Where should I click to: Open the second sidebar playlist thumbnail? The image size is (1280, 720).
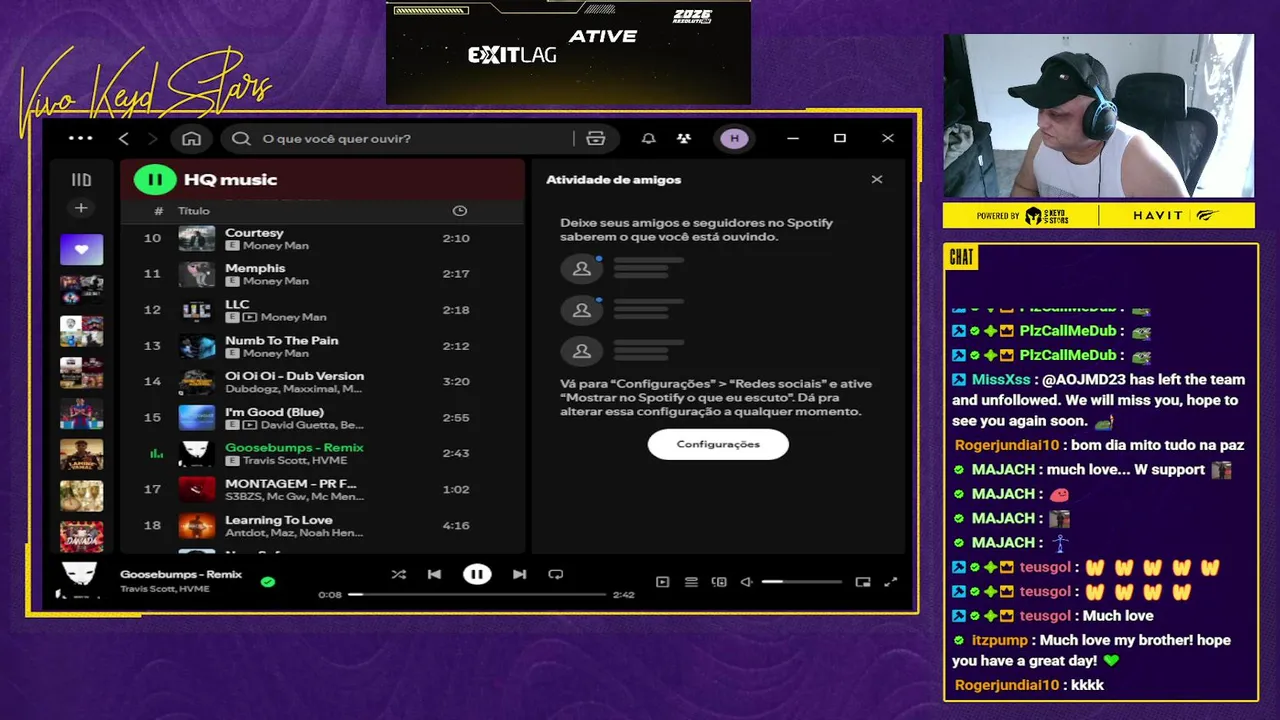pos(81,290)
